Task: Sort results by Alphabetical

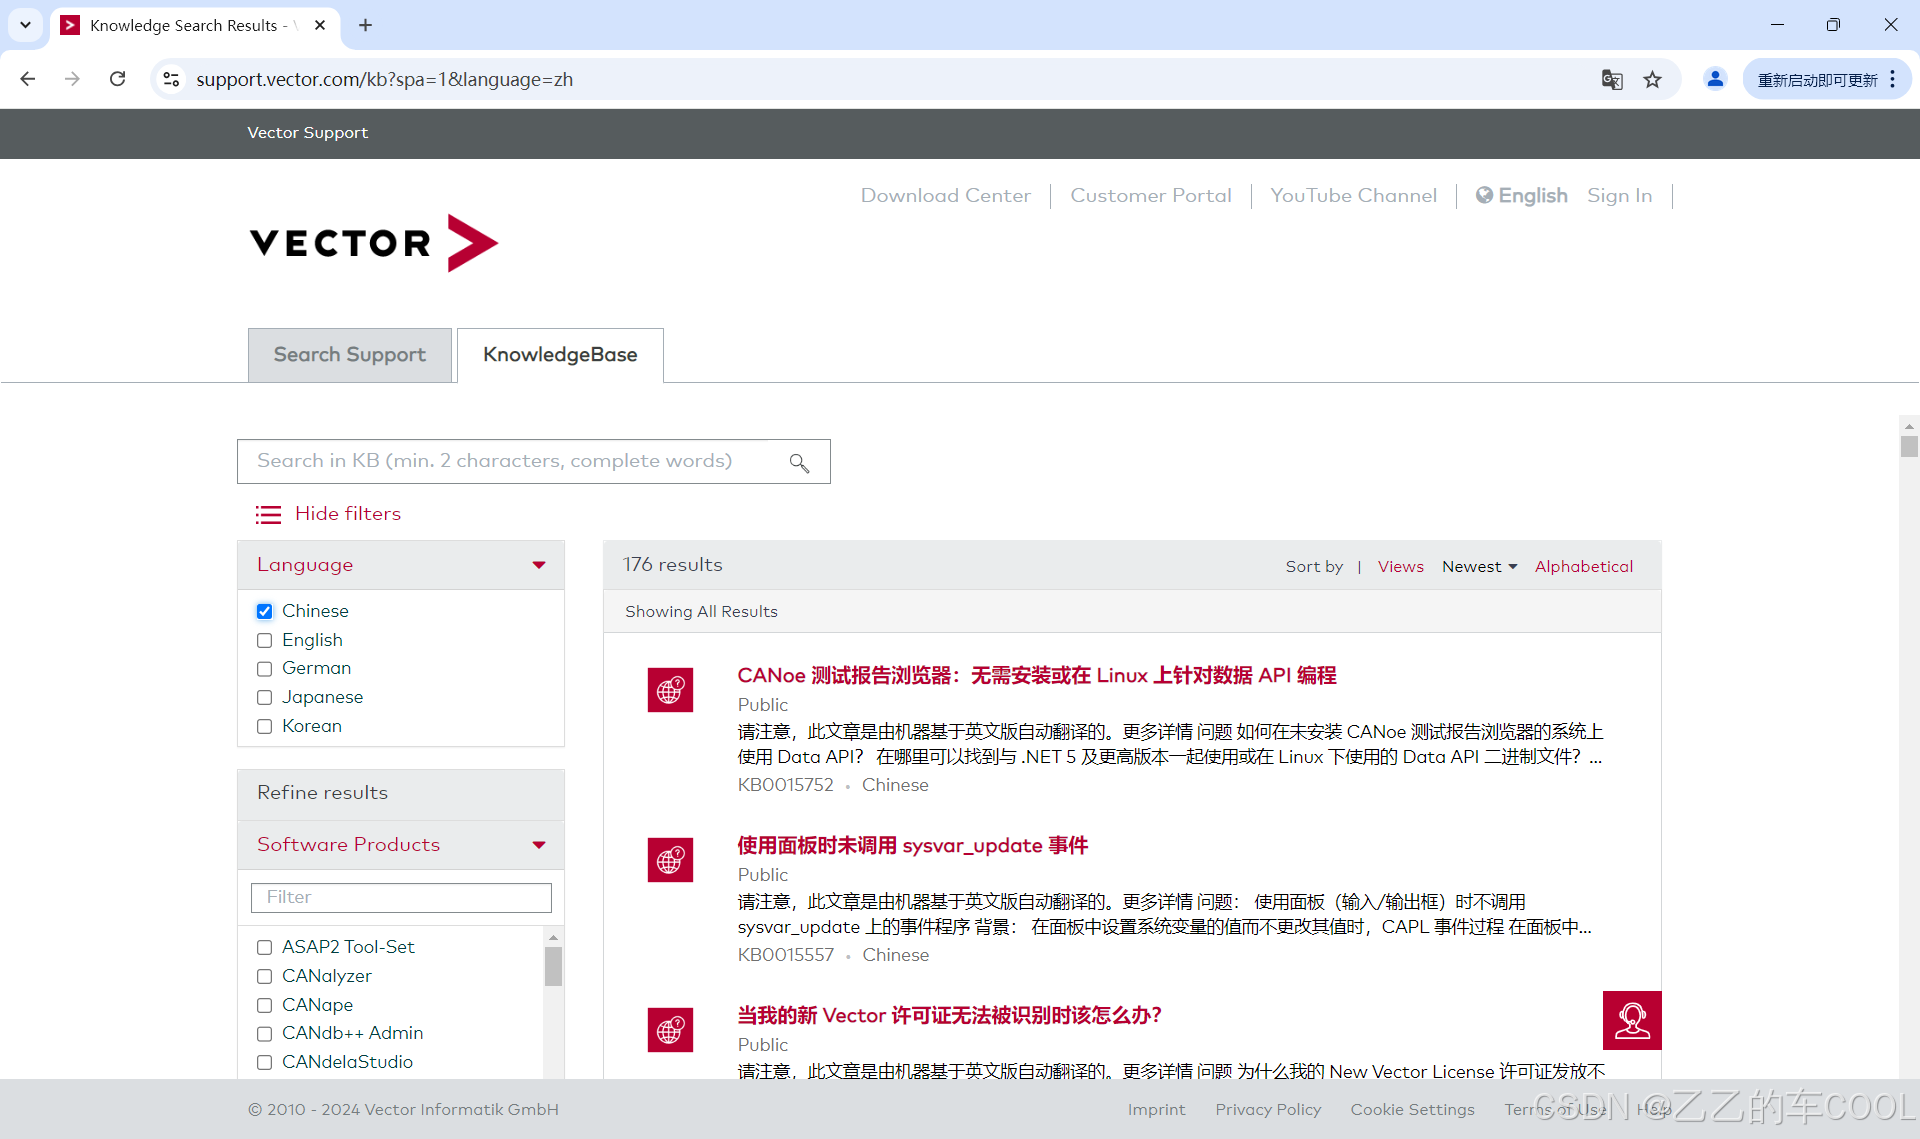Action: 1583,567
